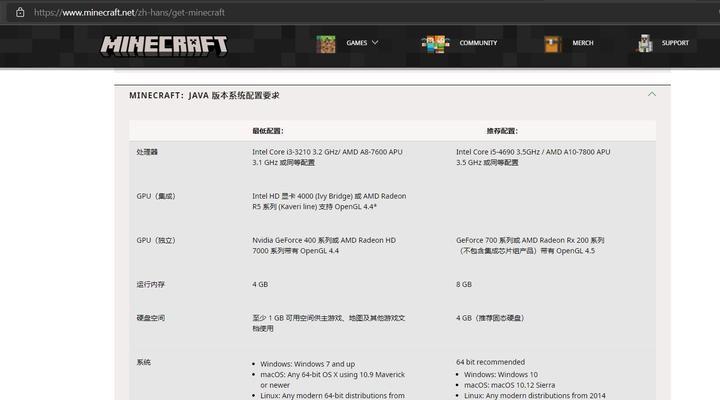Screen dimensions: 720x400
Task: Click the Community characters icon
Action: click(x=435, y=44)
